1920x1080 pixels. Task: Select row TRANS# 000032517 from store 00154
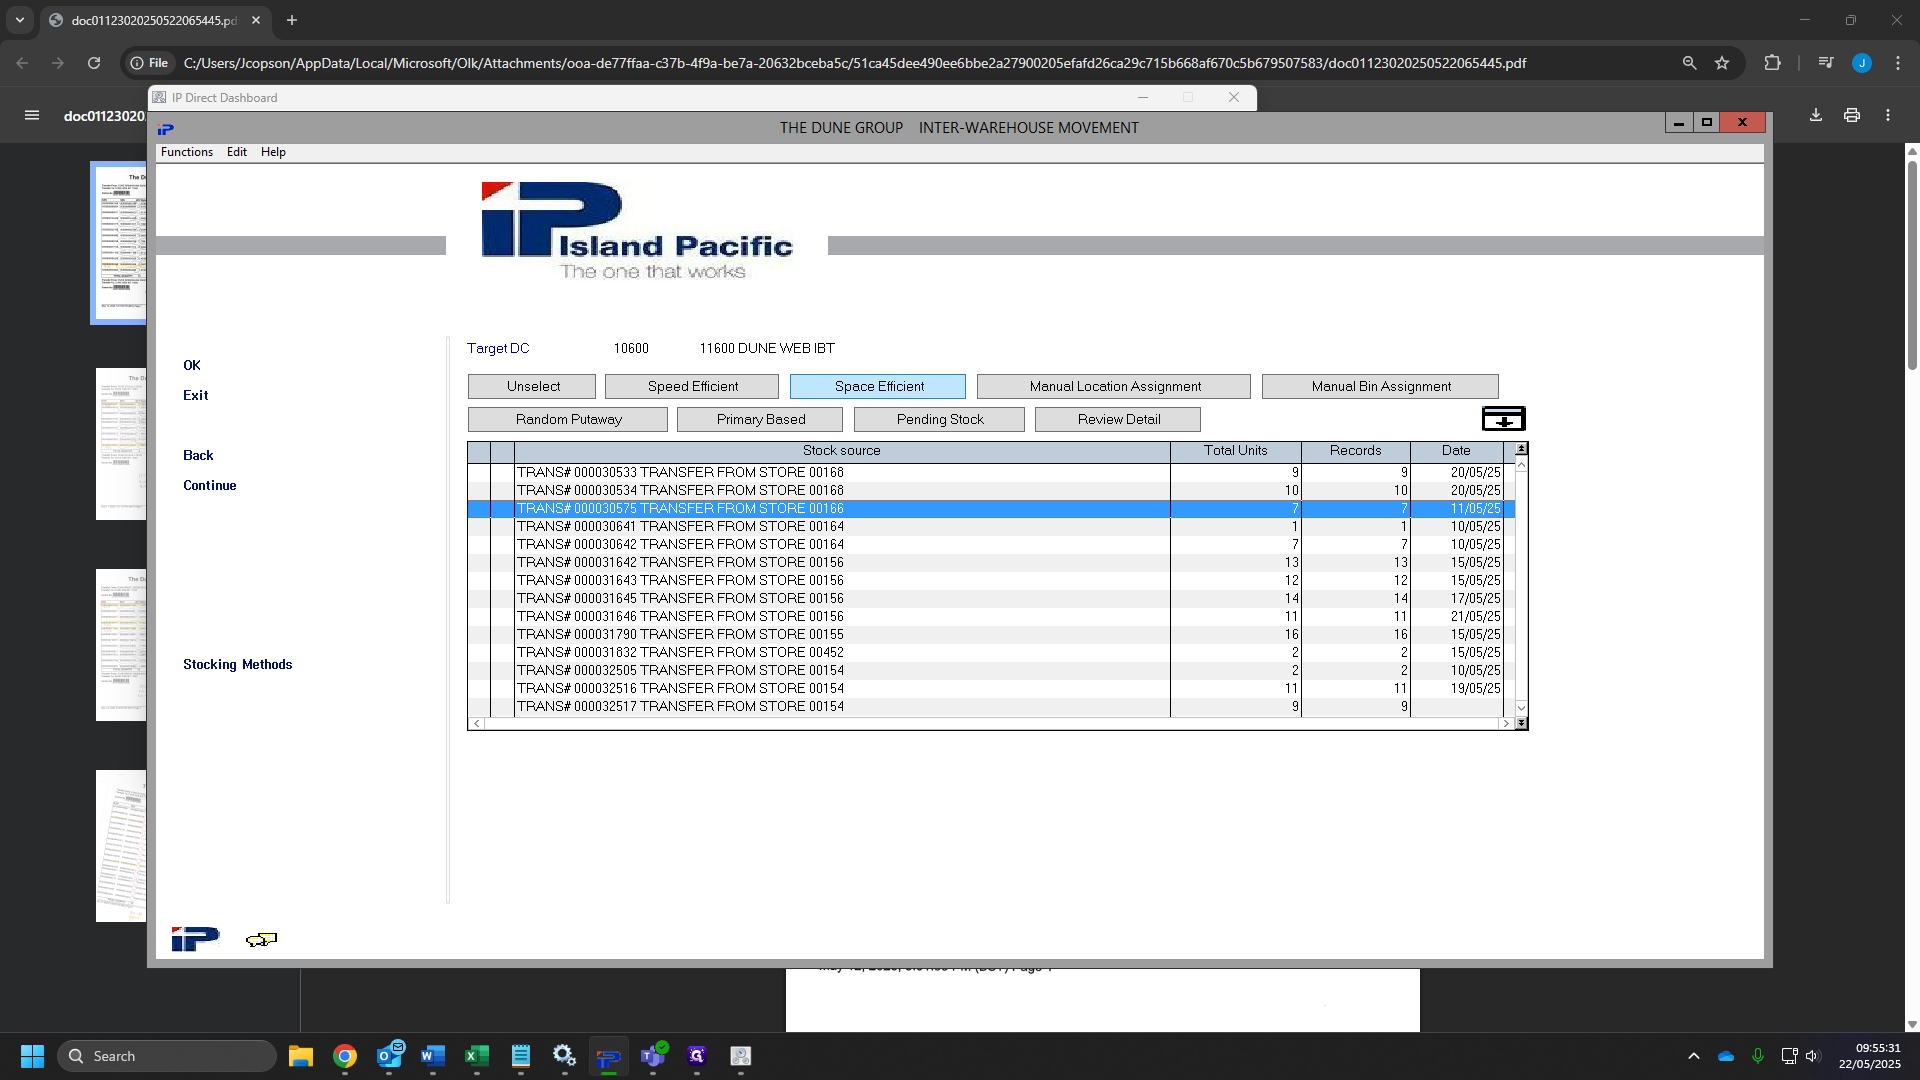pos(991,706)
